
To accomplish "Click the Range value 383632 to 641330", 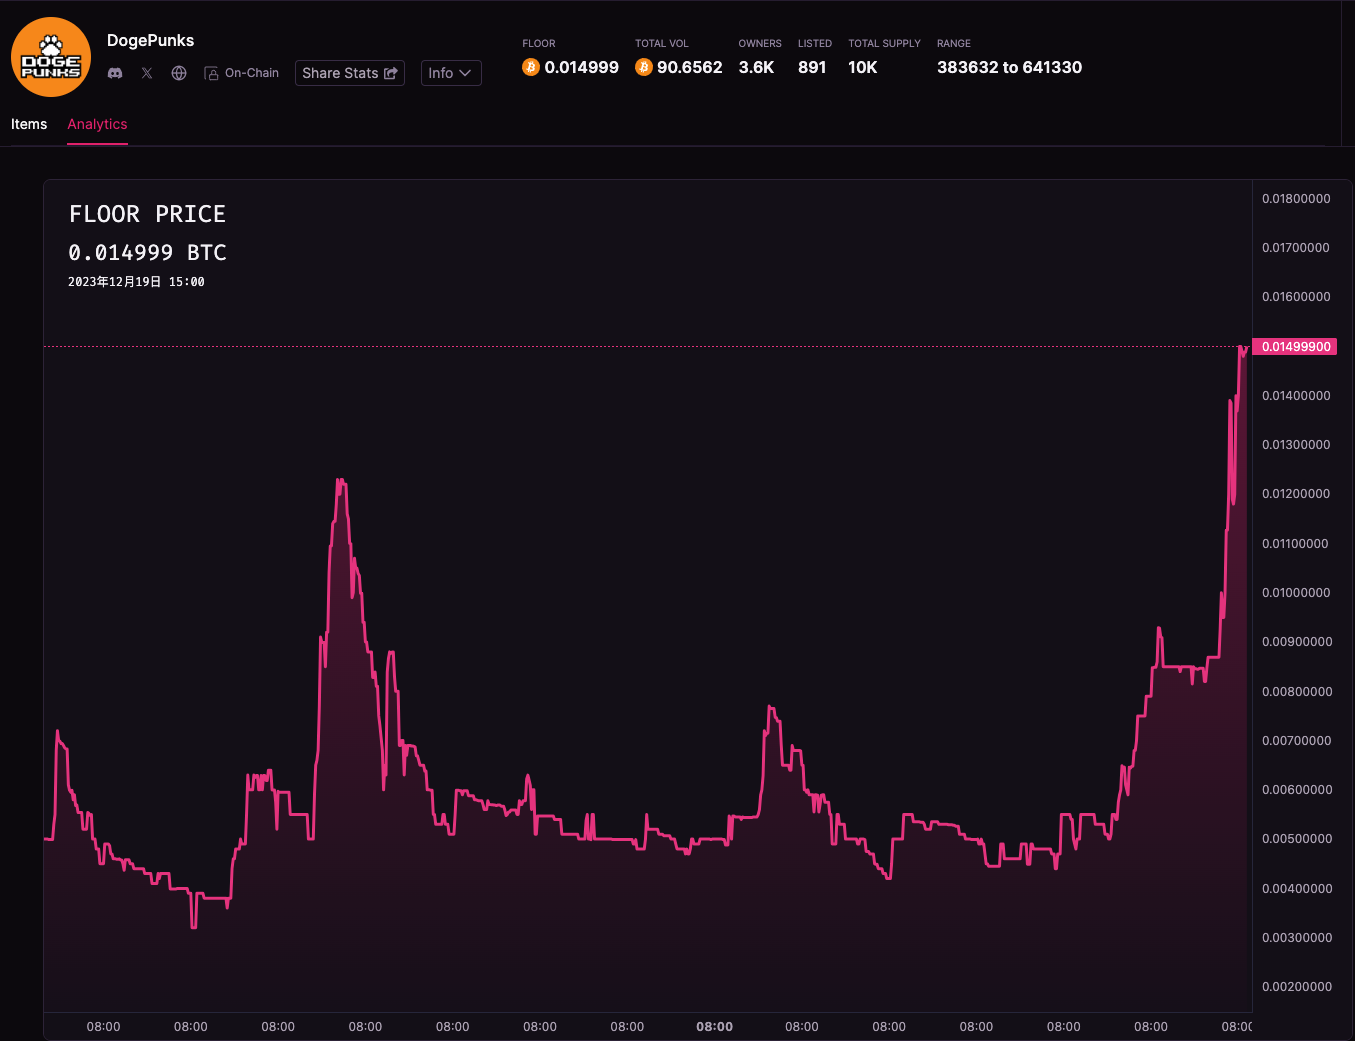I will (x=1009, y=67).
